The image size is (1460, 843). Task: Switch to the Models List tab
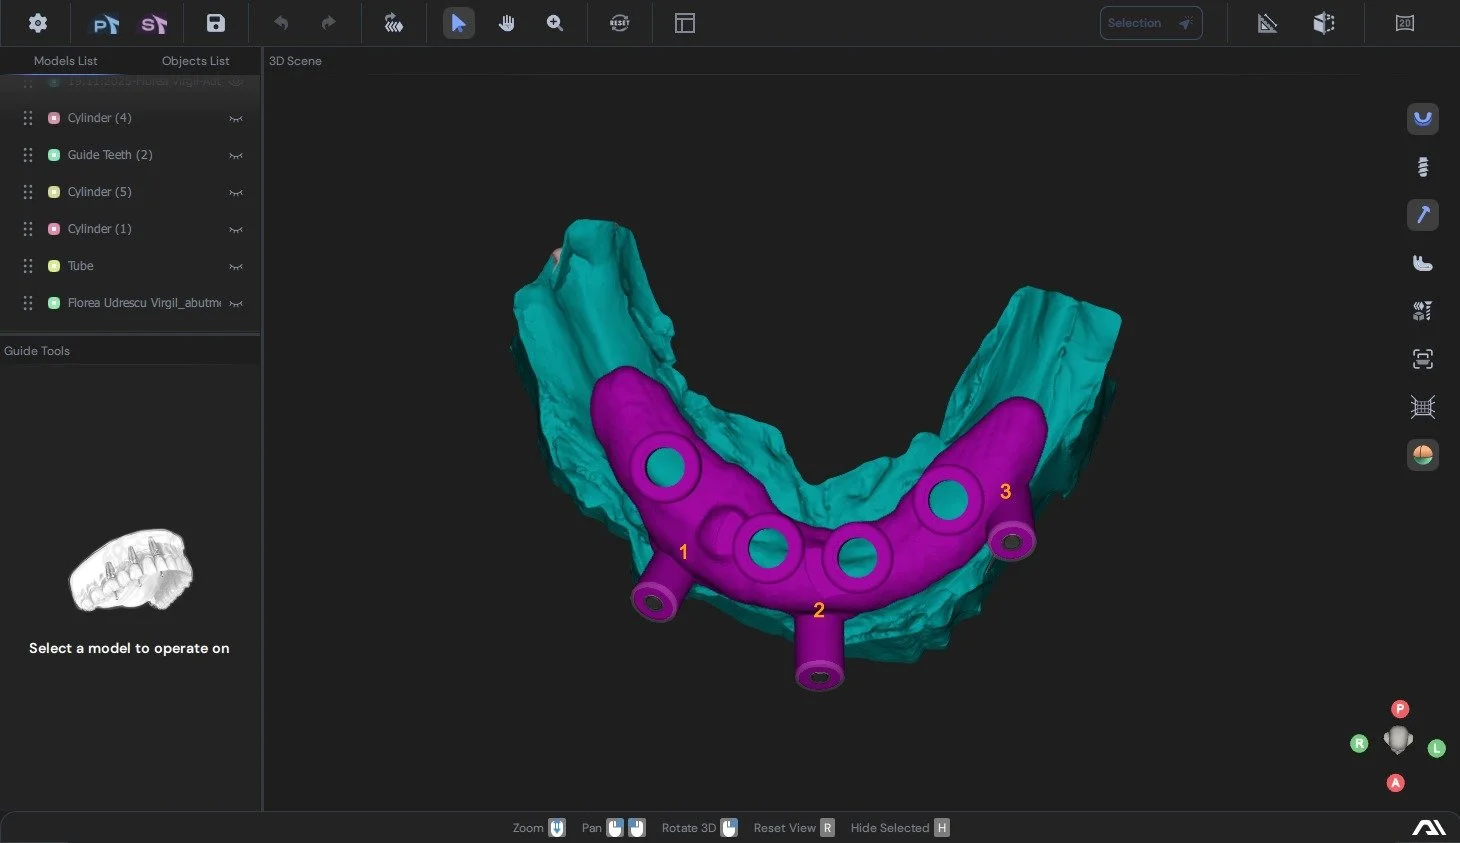point(66,60)
